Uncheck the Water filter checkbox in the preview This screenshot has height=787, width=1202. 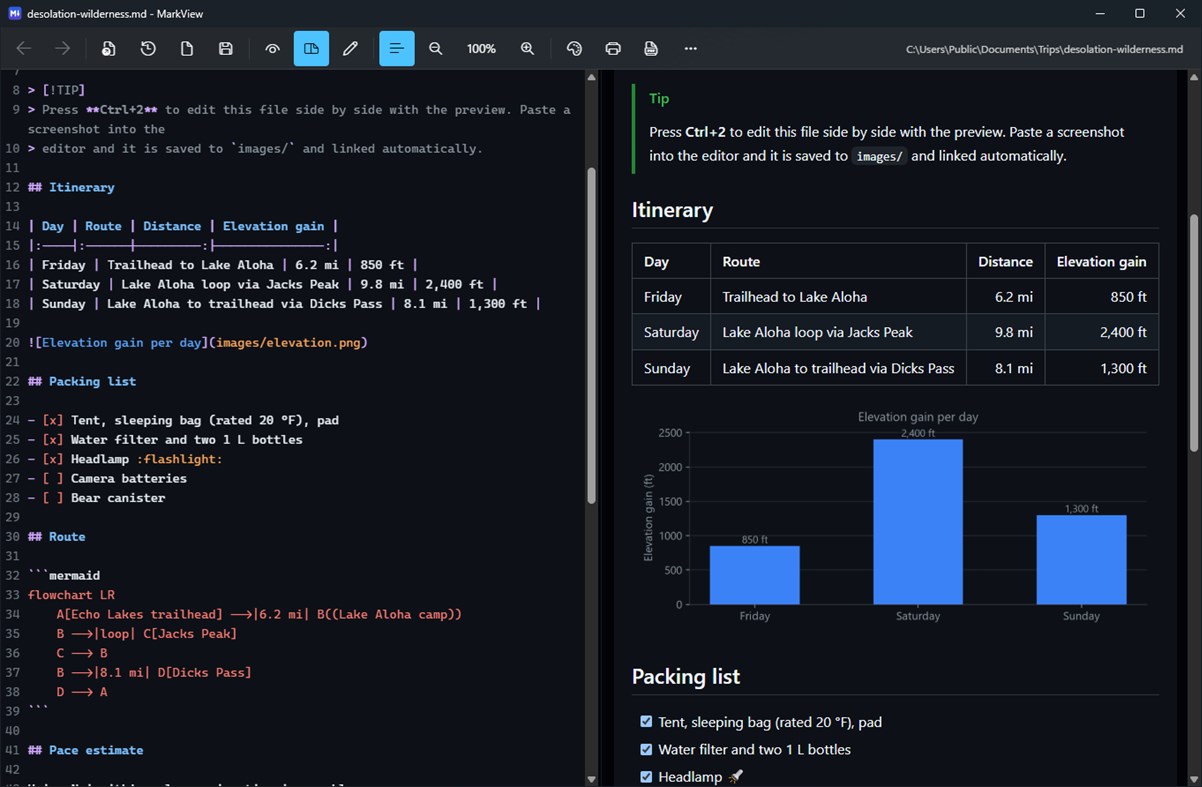(x=646, y=749)
